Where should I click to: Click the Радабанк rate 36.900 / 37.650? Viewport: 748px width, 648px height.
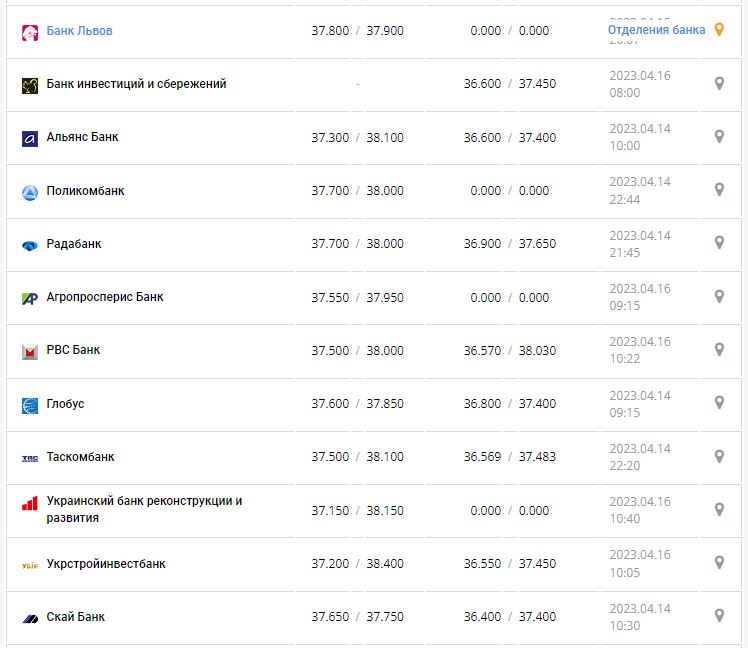click(x=509, y=244)
